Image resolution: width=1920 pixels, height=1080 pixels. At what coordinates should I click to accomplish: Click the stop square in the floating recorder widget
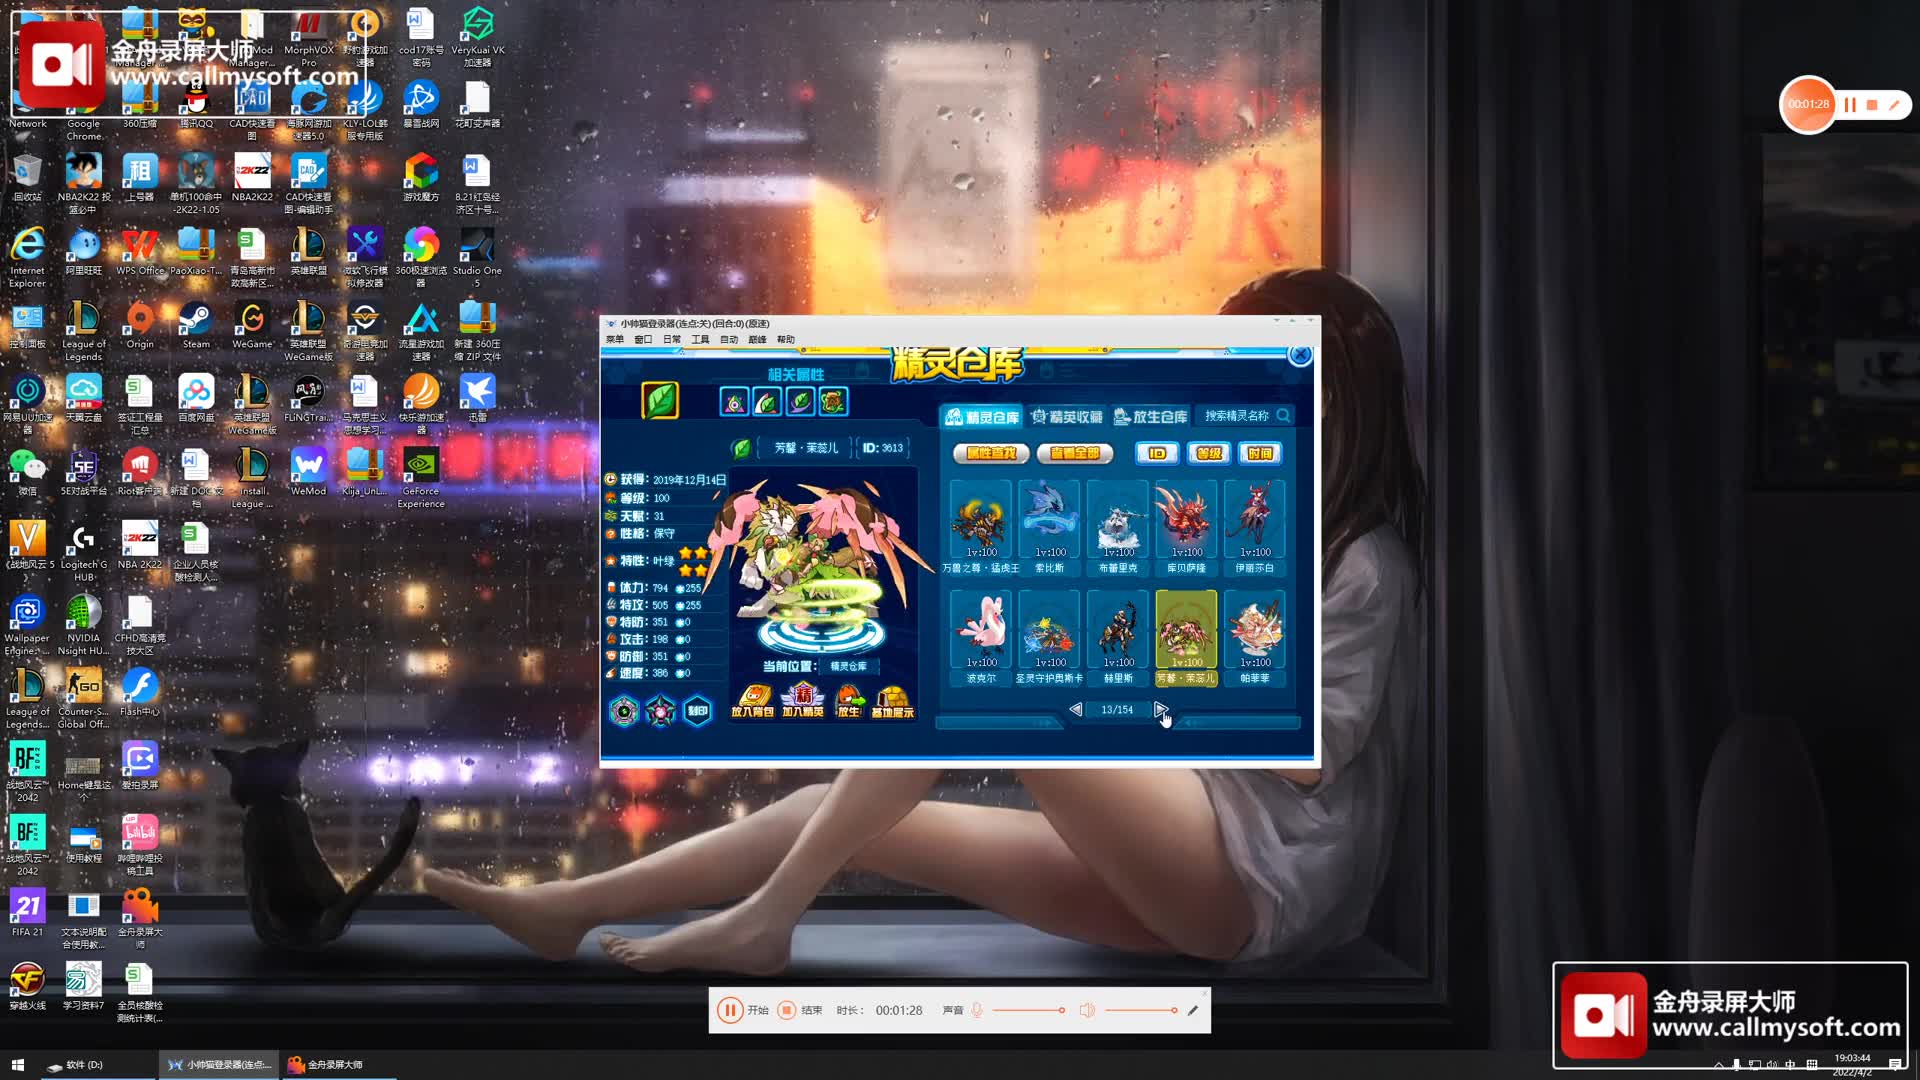(x=1872, y=104)
